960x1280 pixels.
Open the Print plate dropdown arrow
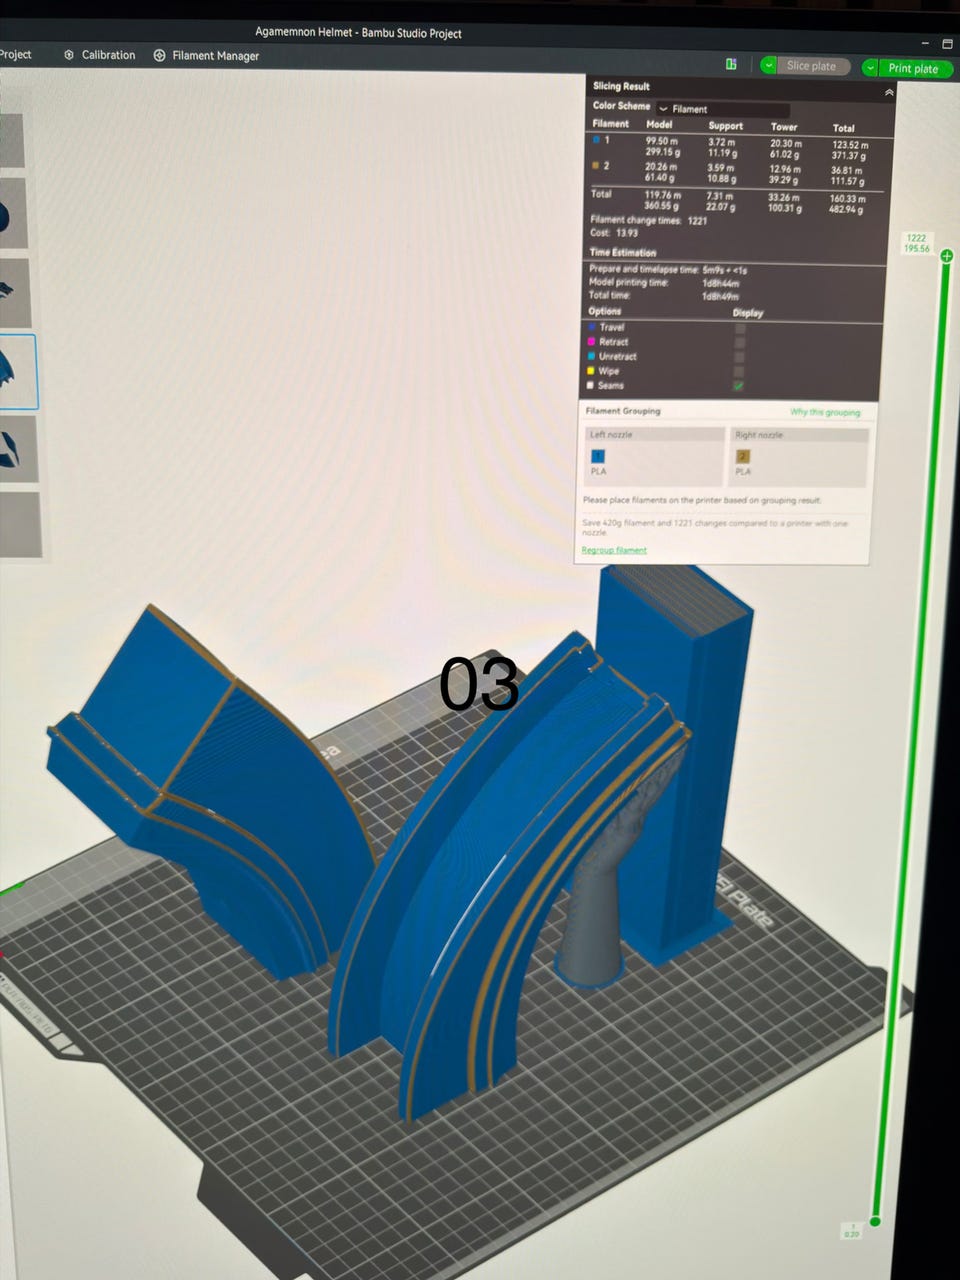pyautogui.click(x=870, y=68)
